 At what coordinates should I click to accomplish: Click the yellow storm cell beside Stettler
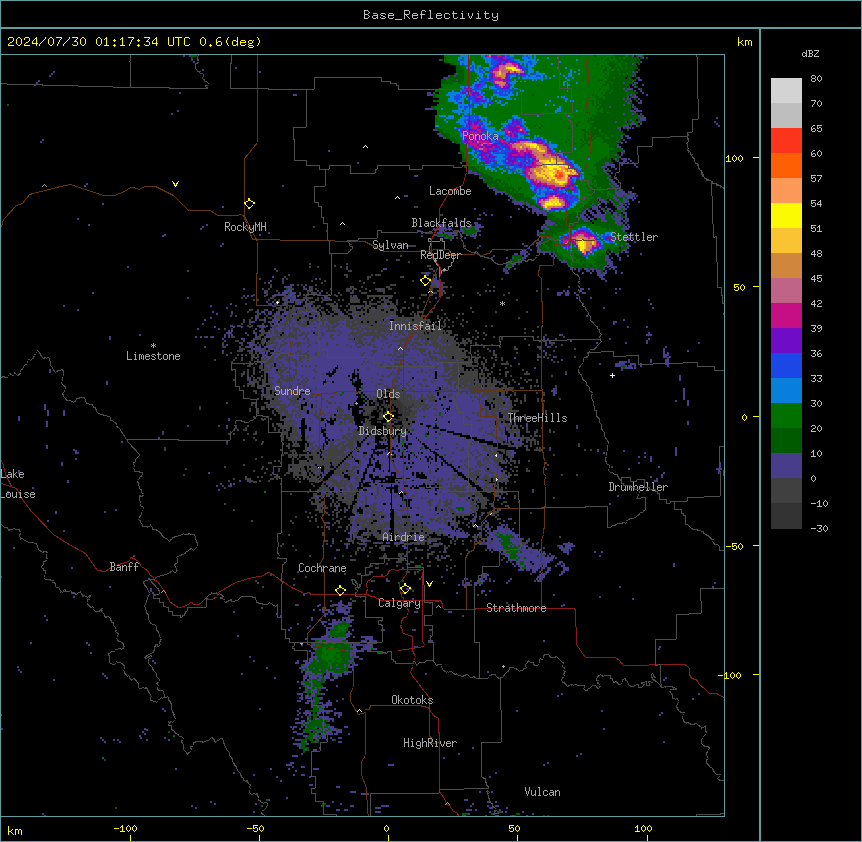tap(583, 242)
